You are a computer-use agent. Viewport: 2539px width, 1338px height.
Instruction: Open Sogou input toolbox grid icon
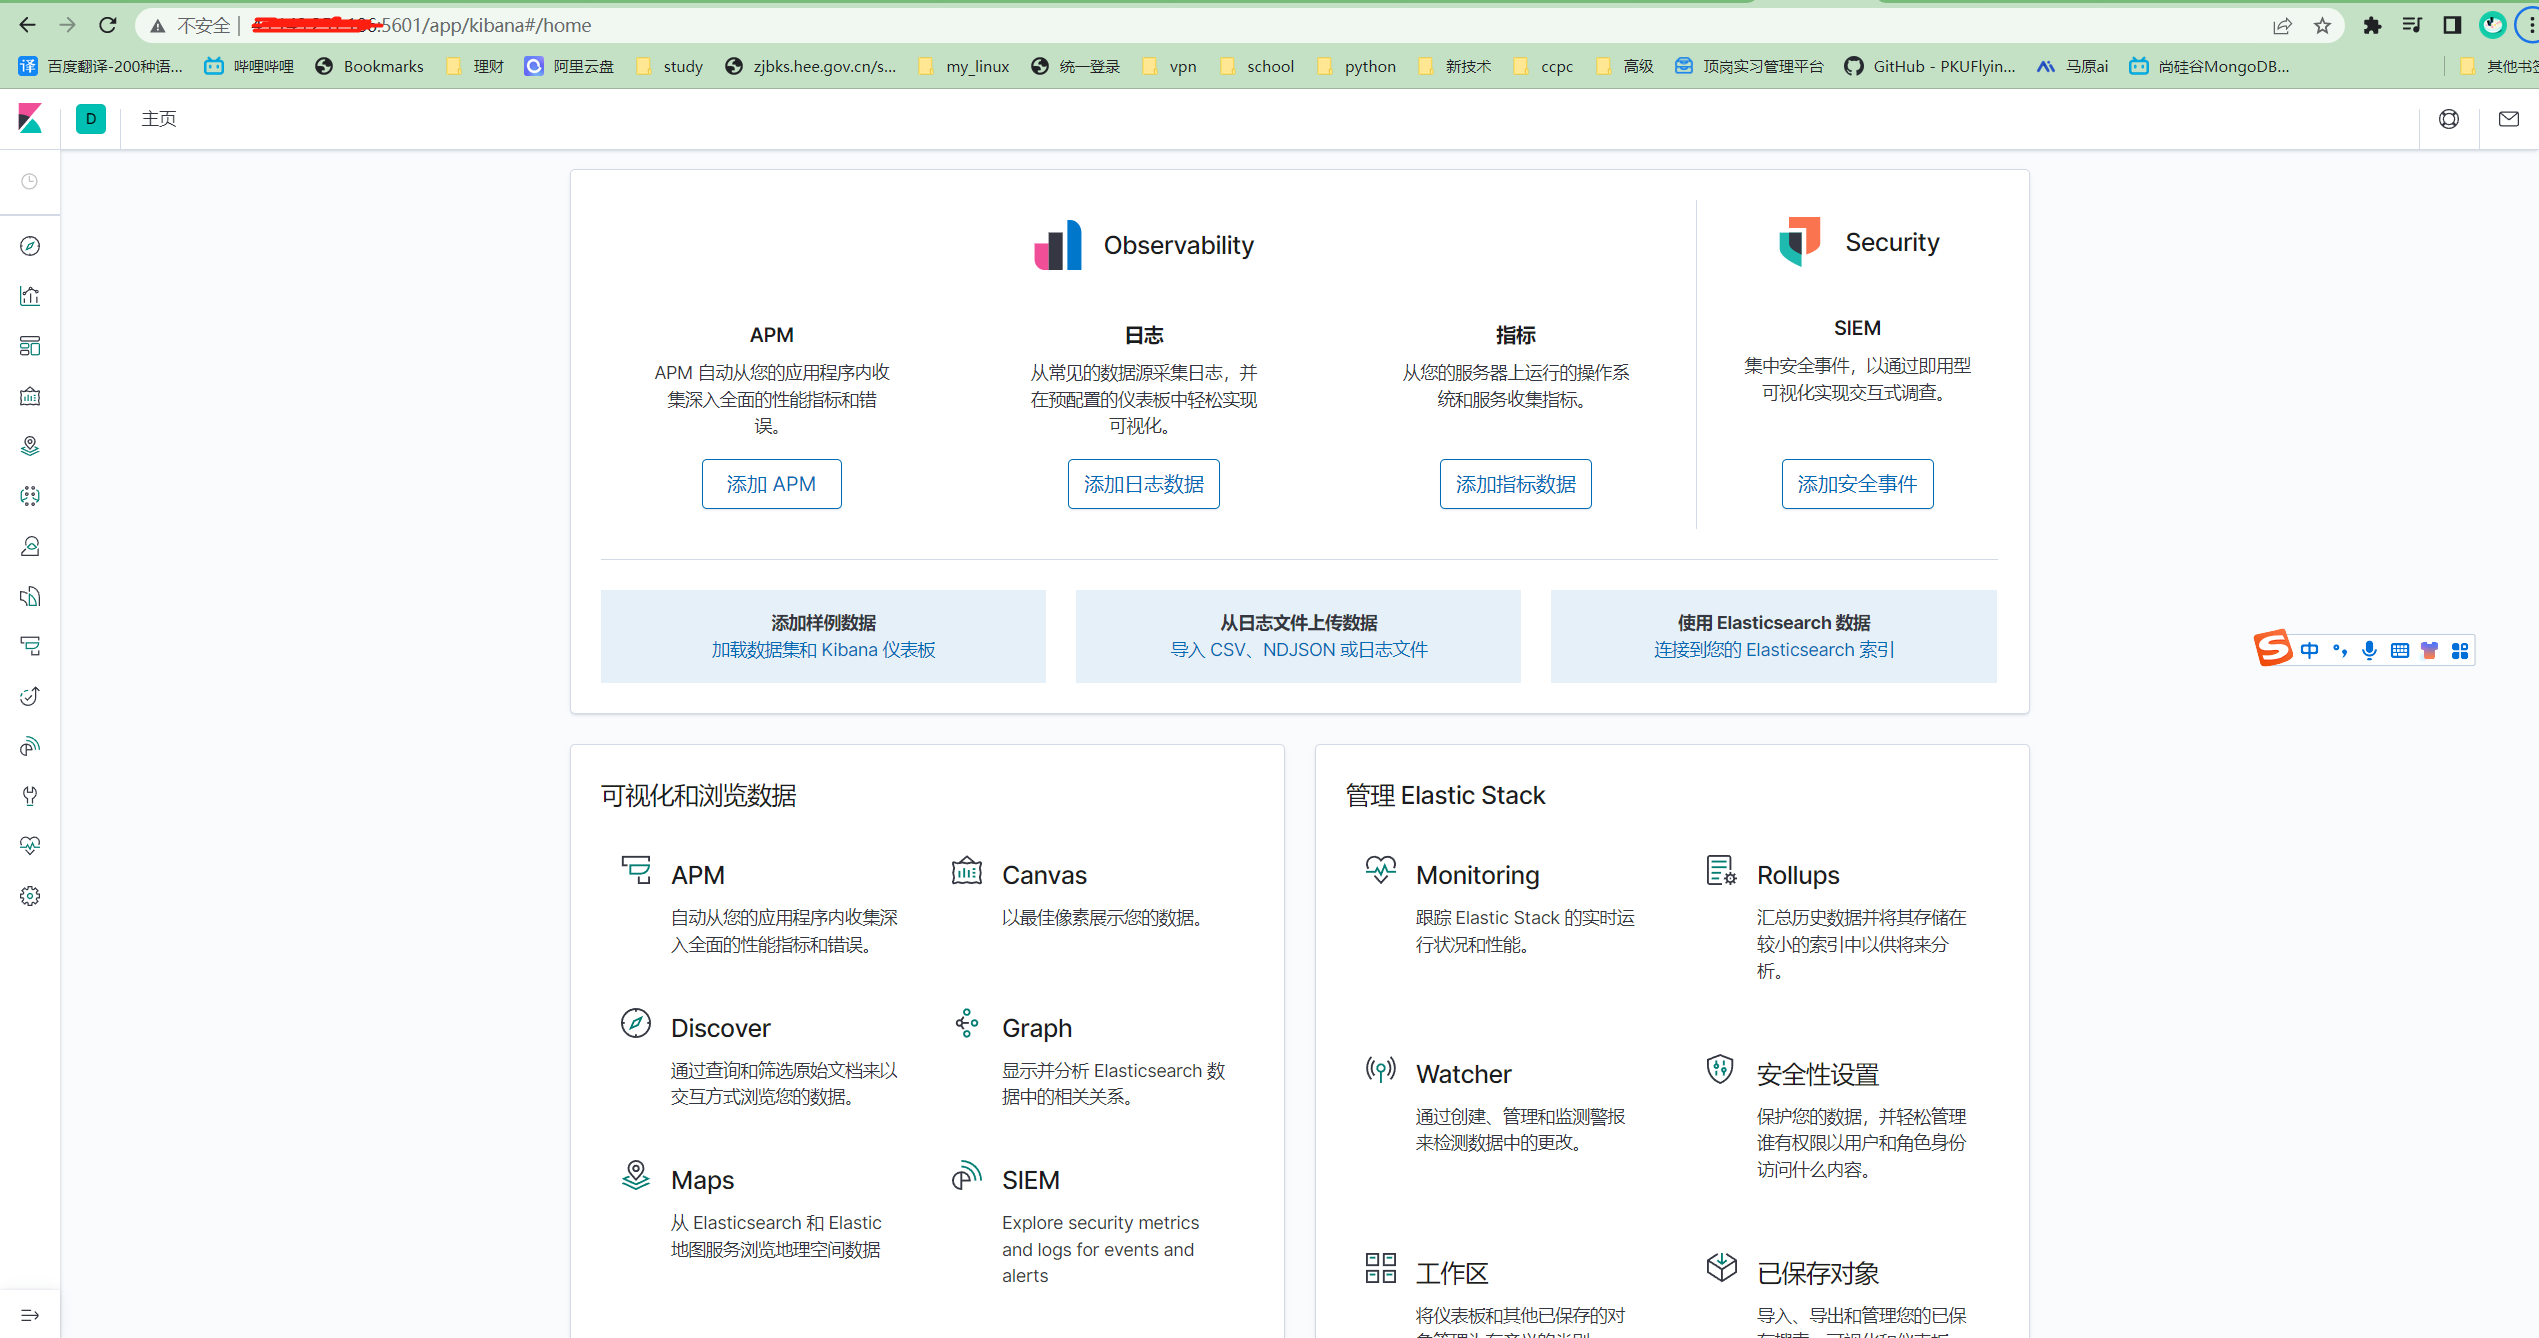click(2460, 651)
